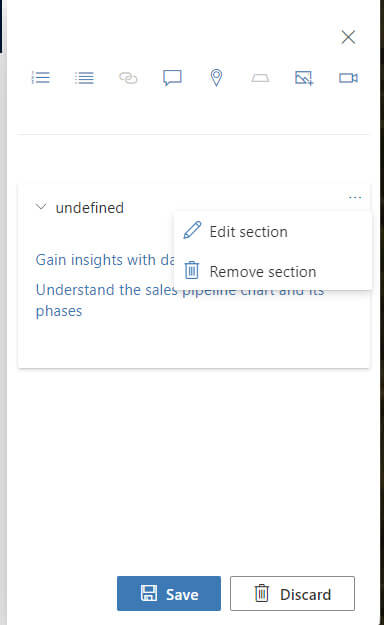Open the Gain insights link
This screenshot has height=625, width=384.
105,260
